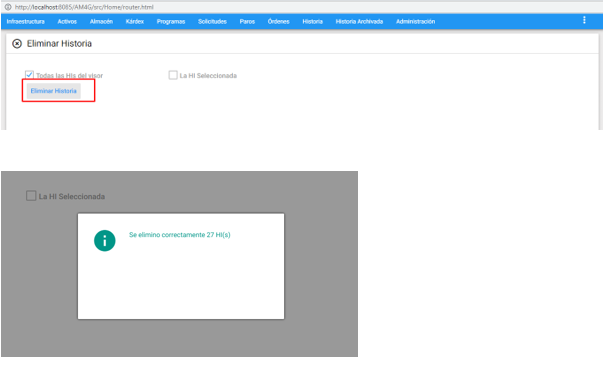Click the green info icon in dialog
Image resolution: width=605 pixels, height=387 pixels.
pos(105,240)
